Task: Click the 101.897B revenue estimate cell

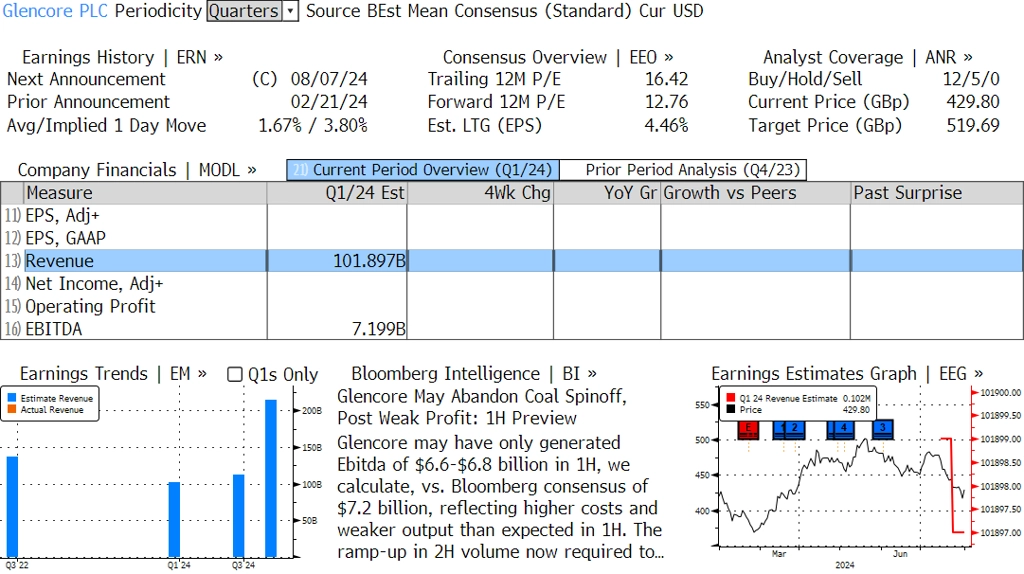Action: (337, 261)
